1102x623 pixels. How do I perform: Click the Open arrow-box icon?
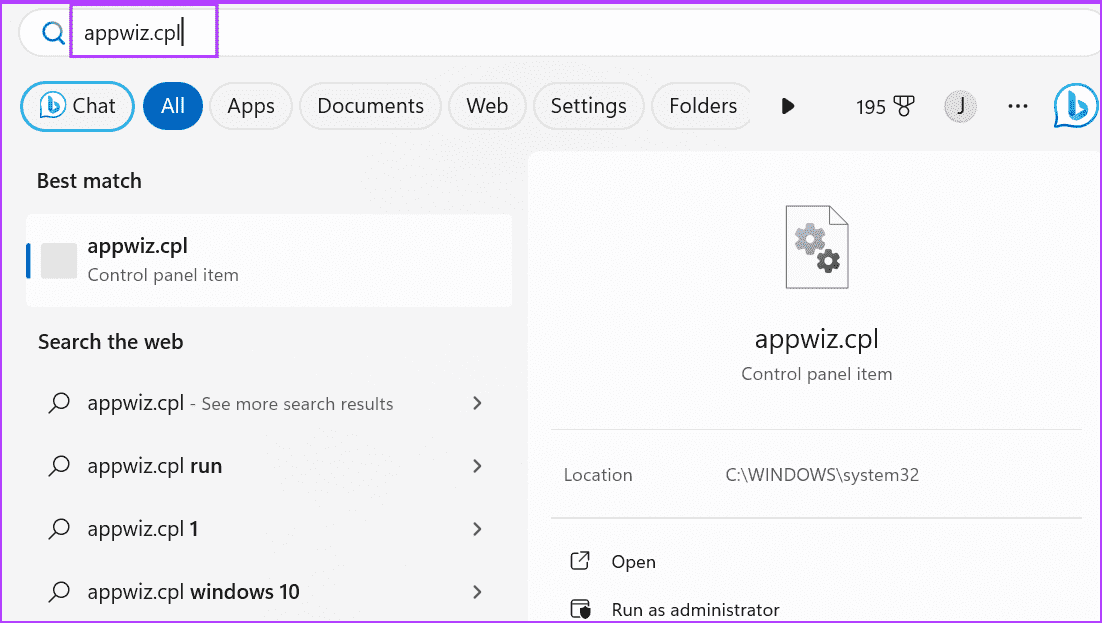[x=580, y=560]
